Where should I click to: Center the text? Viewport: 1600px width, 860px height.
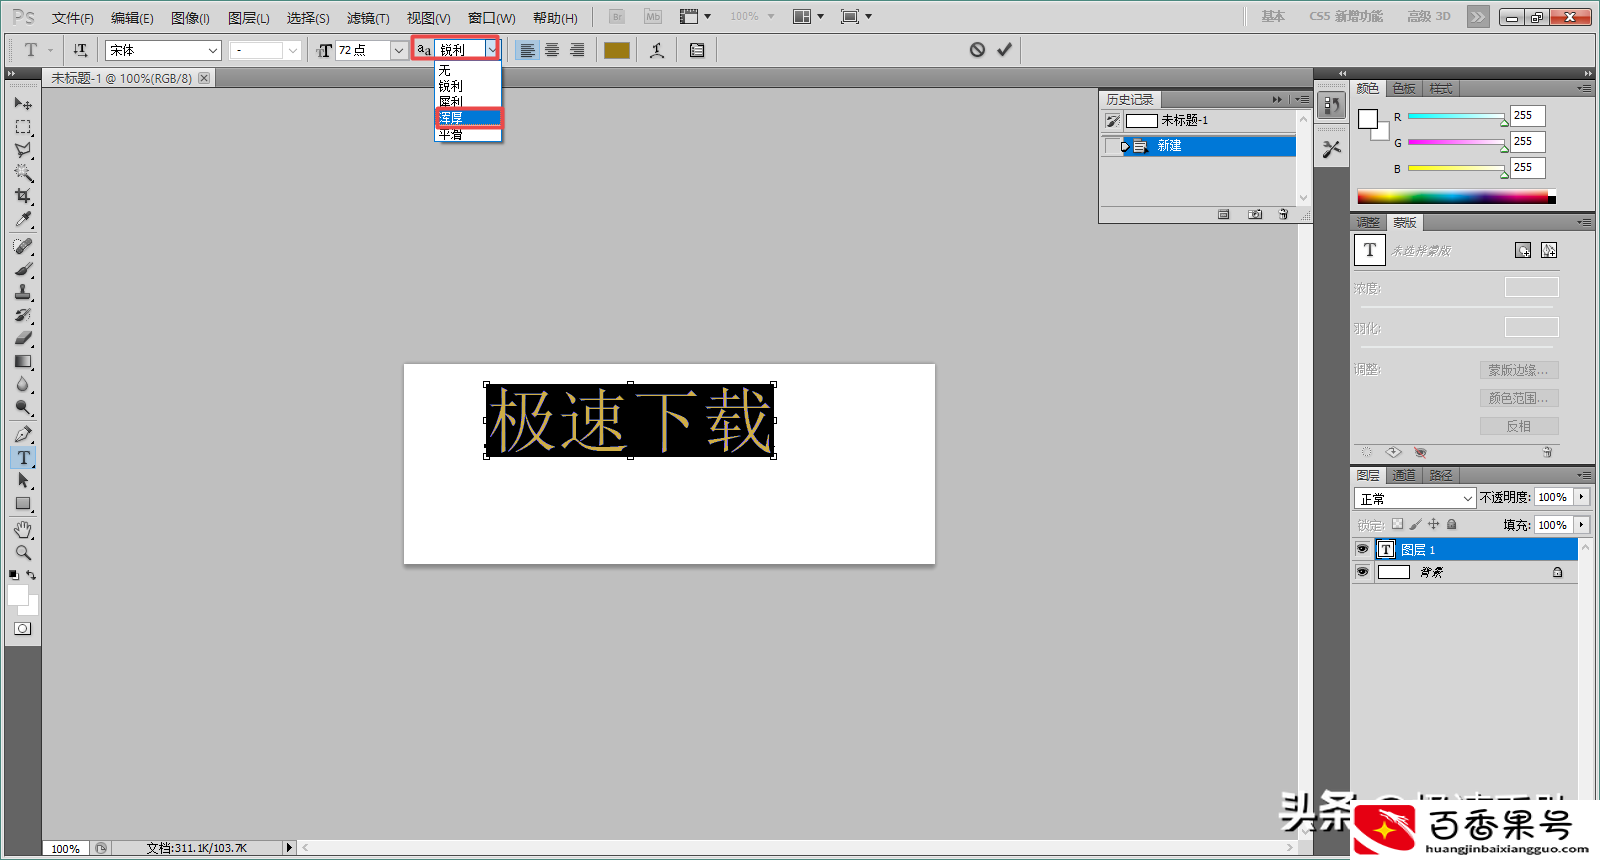point(552,50)
